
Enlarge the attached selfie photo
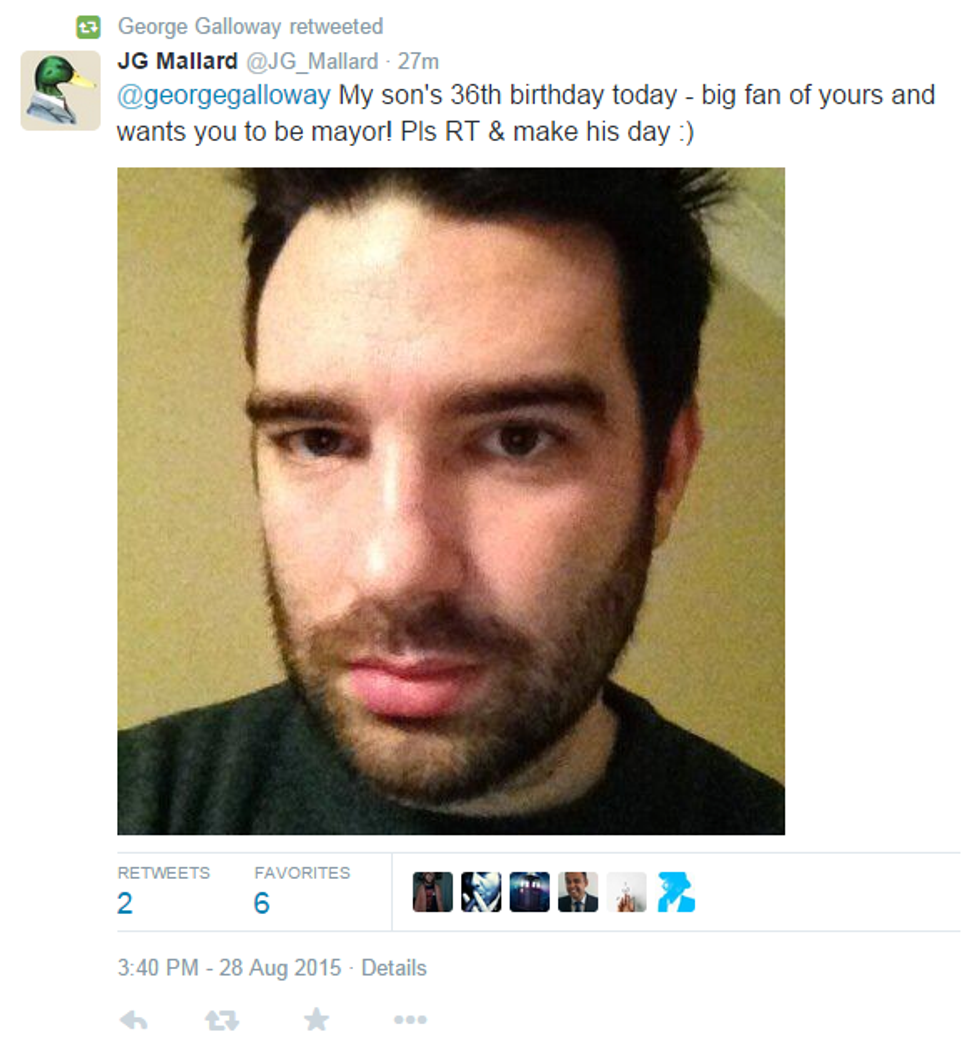[451, 501]
